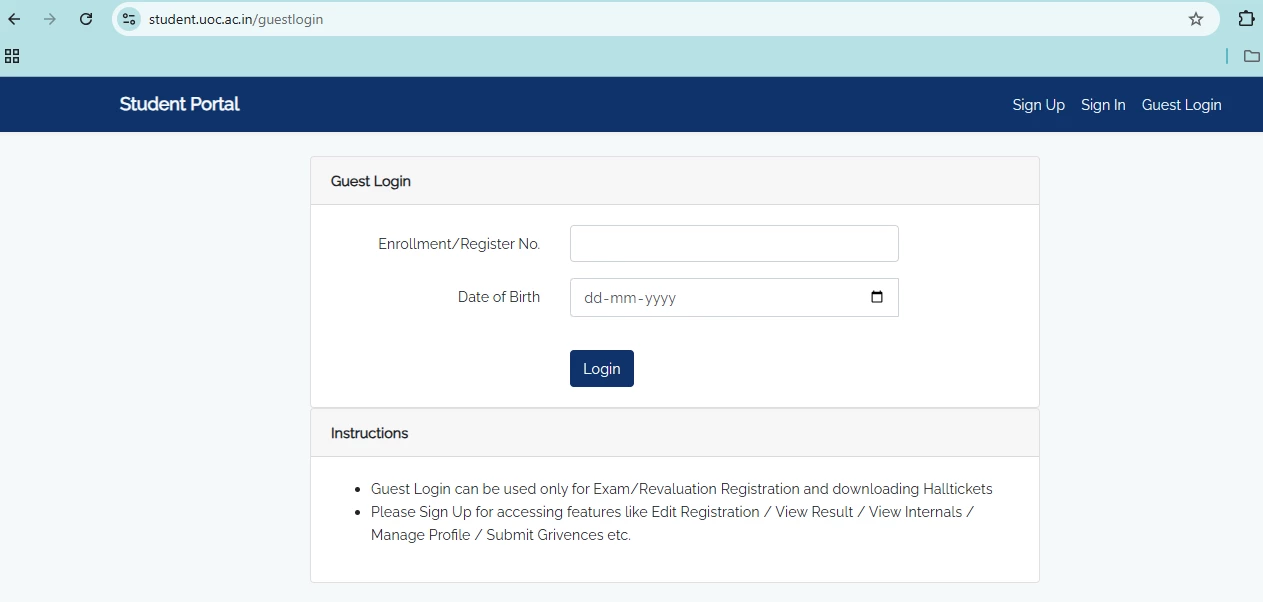View site information icon in address bar

tap(129, 19)
